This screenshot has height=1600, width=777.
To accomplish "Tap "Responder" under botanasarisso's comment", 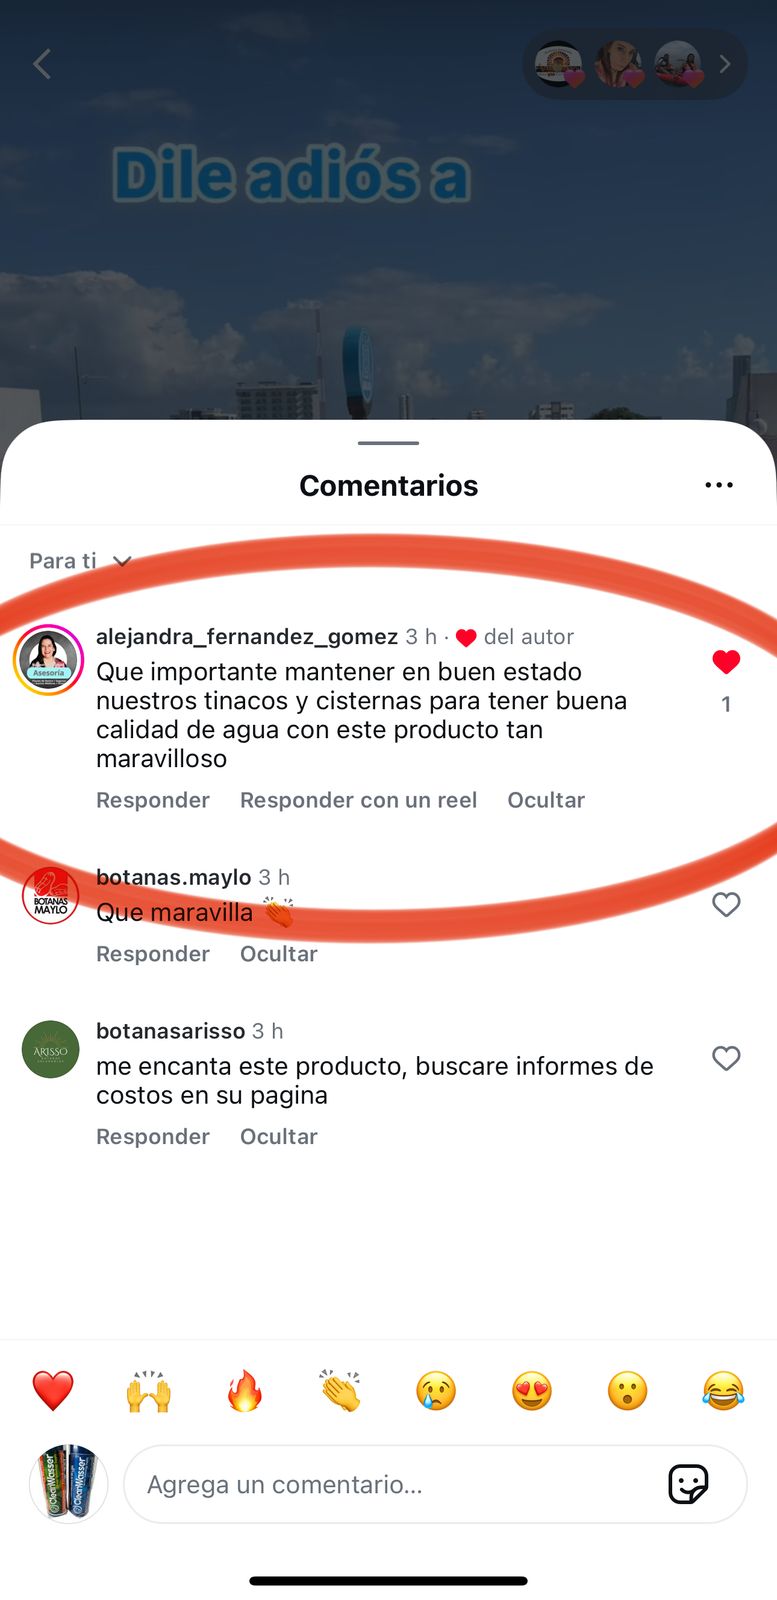I will [x=153, y=1137].
